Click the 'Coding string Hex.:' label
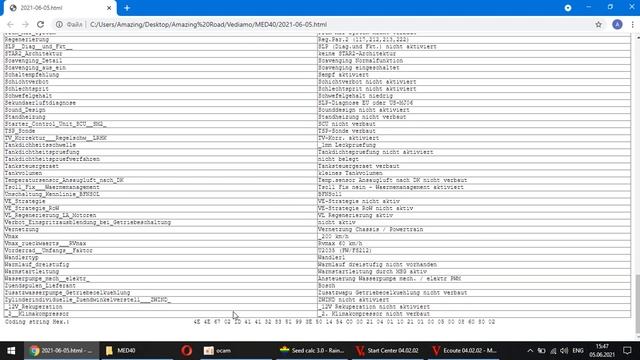640x360 pixels. [x=37, y=322]
